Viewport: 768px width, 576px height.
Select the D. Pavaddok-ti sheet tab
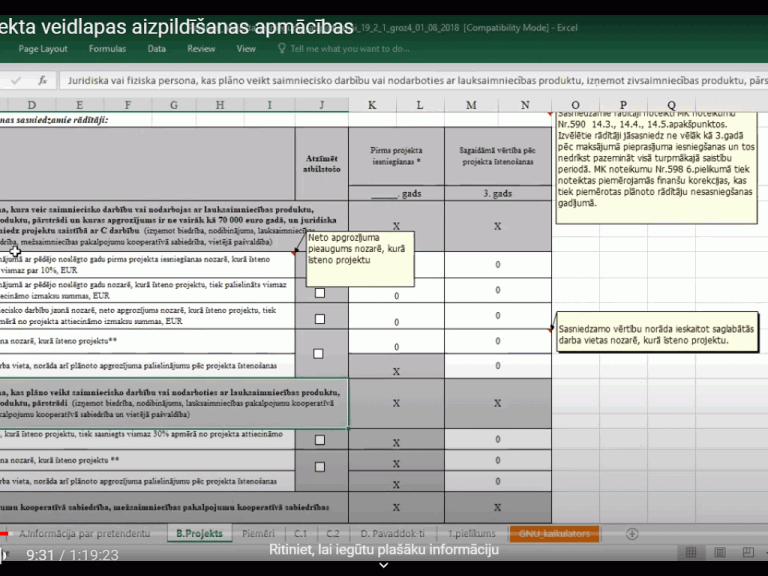coord(392,533)
